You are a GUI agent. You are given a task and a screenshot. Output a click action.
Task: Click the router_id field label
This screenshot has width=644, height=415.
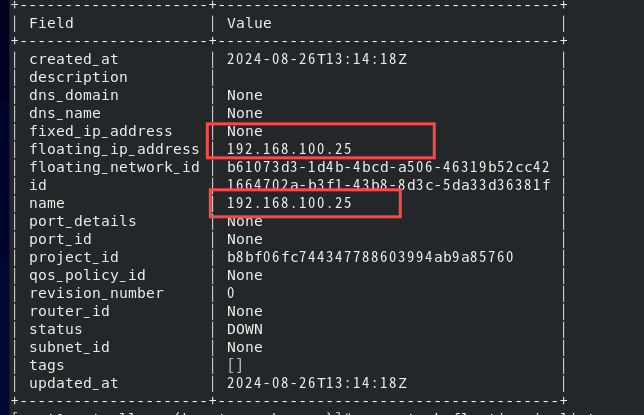click(x=69, y=311)
